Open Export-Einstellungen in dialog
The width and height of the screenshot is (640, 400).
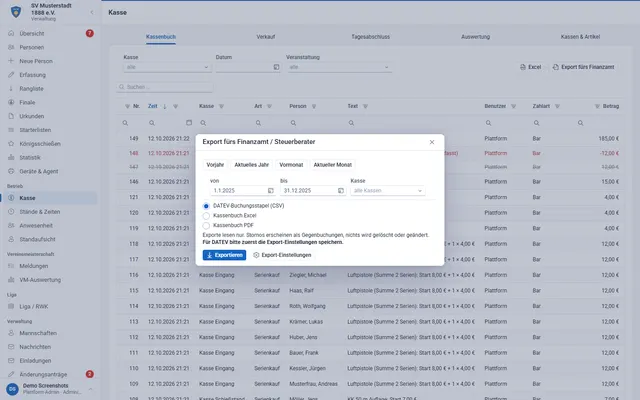pyautogui.click(x=282, y=255)
